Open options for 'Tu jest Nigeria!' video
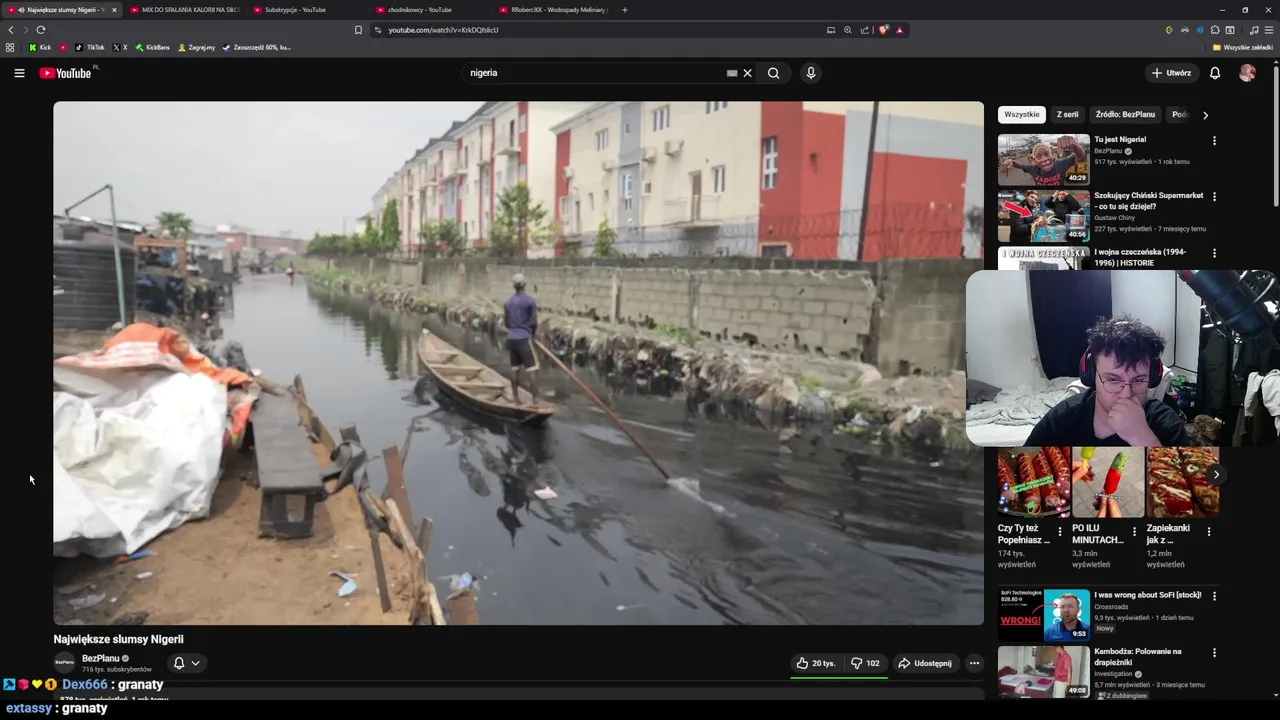1280x720 pixels. 1215,141
